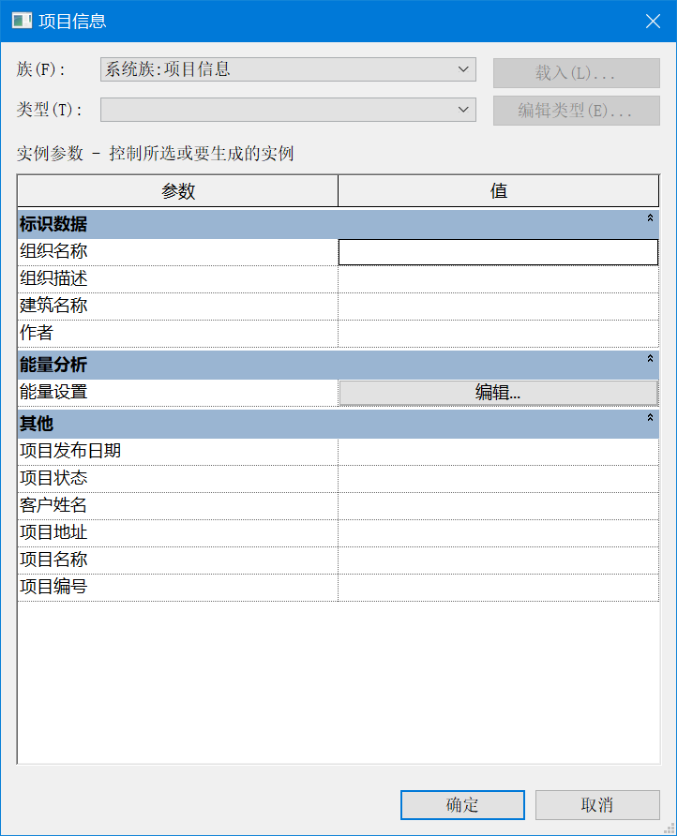Click the 项目发布日期 value cell
This screenshot has height=838, width=678.
(x=498, y=452)
